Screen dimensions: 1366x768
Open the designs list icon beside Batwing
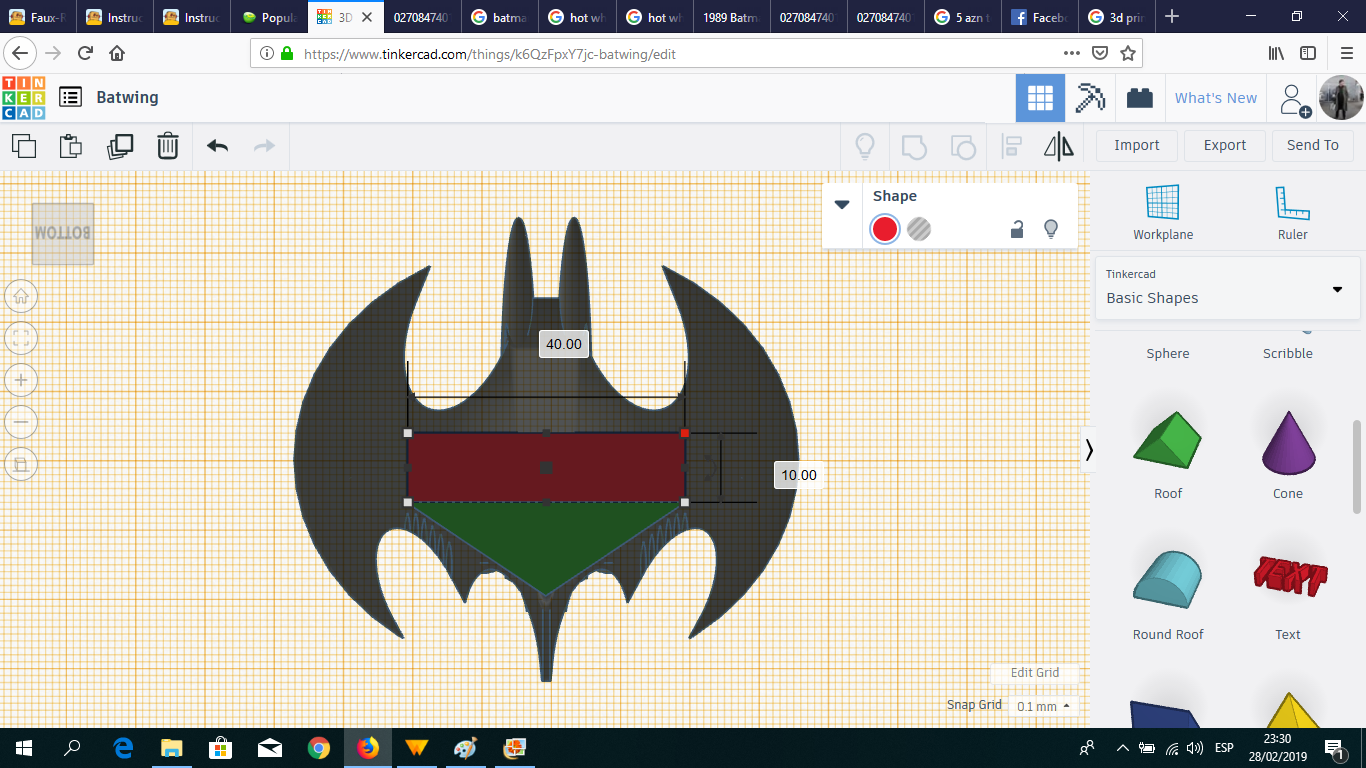[x=70, y=97]
